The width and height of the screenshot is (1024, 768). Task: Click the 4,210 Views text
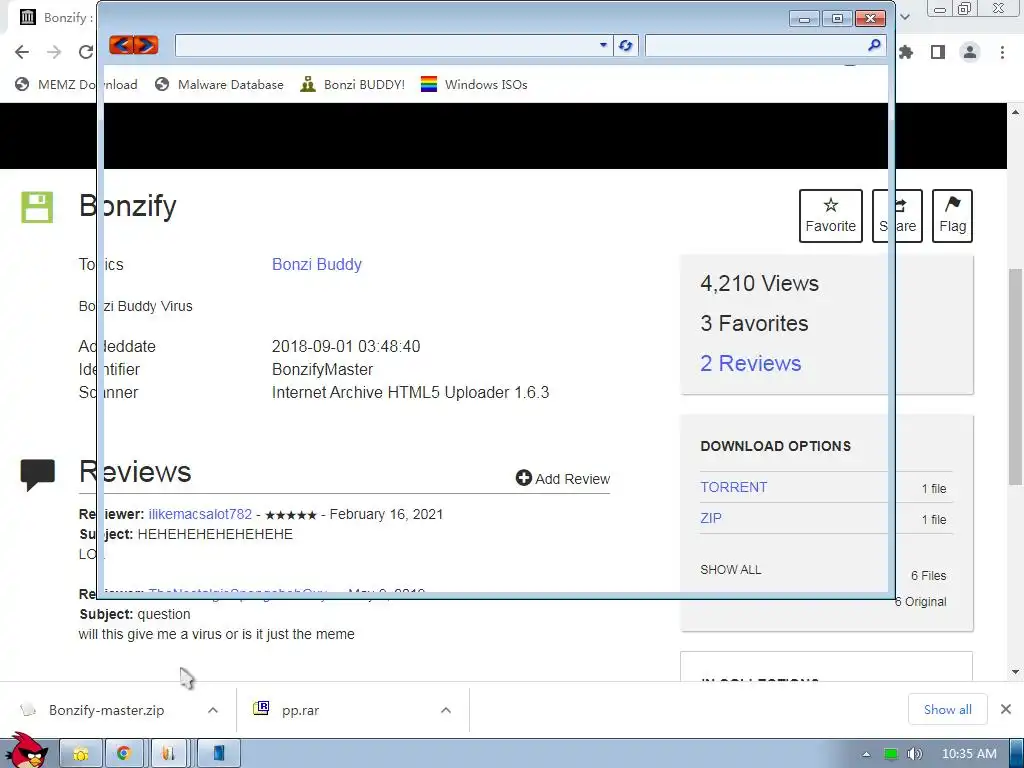tap(759, 283)
